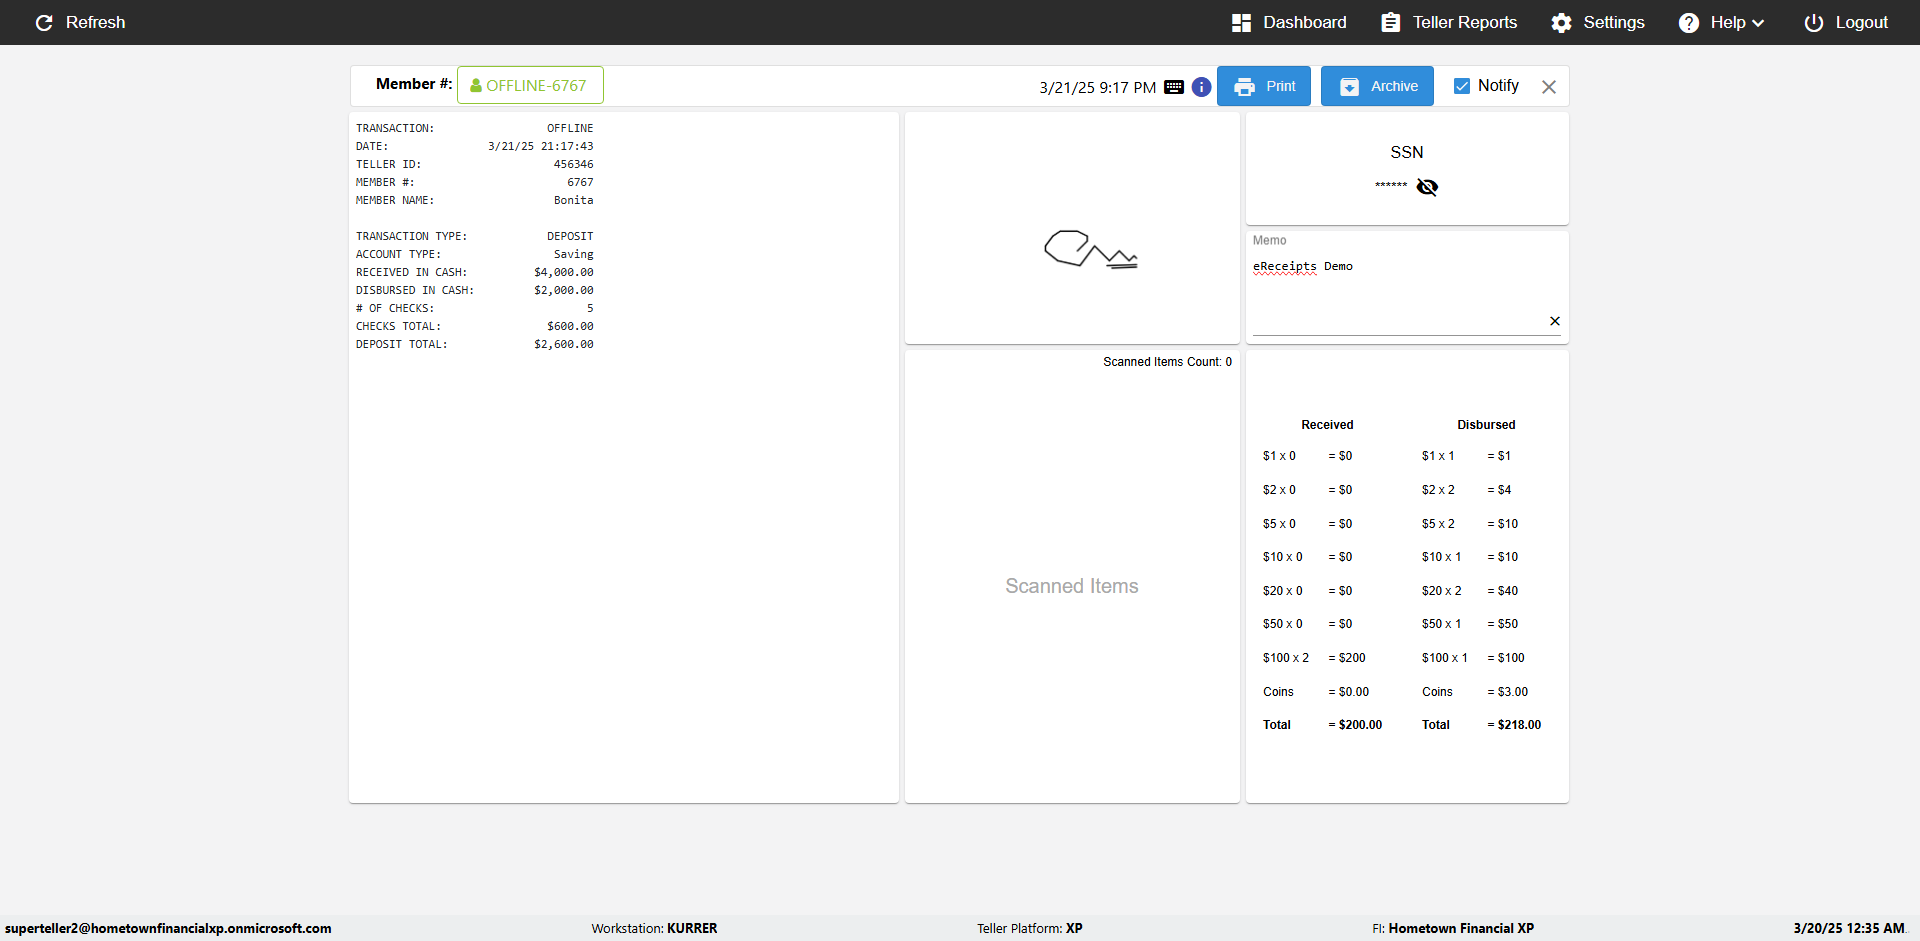Click the MEMBER NAME Bonita line

474,200
